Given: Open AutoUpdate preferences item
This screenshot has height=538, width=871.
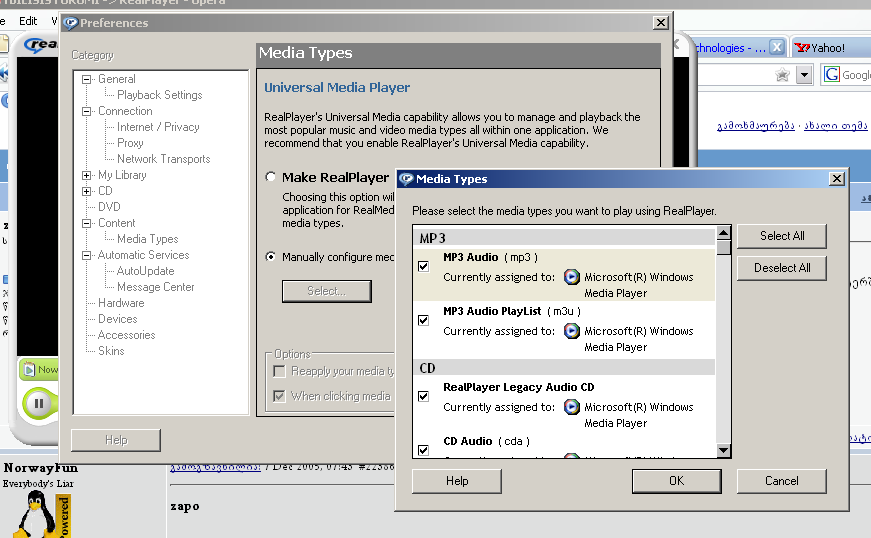Looking at the screenshot, I should pyautogui.click(x=145, y=271).
